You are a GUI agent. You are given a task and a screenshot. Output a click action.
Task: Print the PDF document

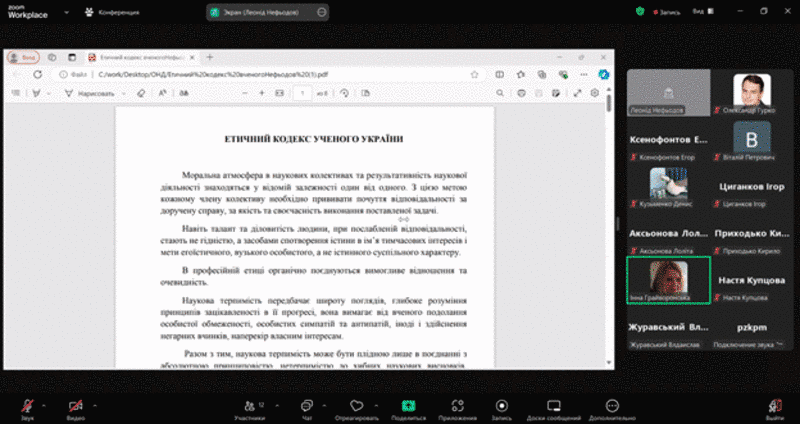point(521,93)
